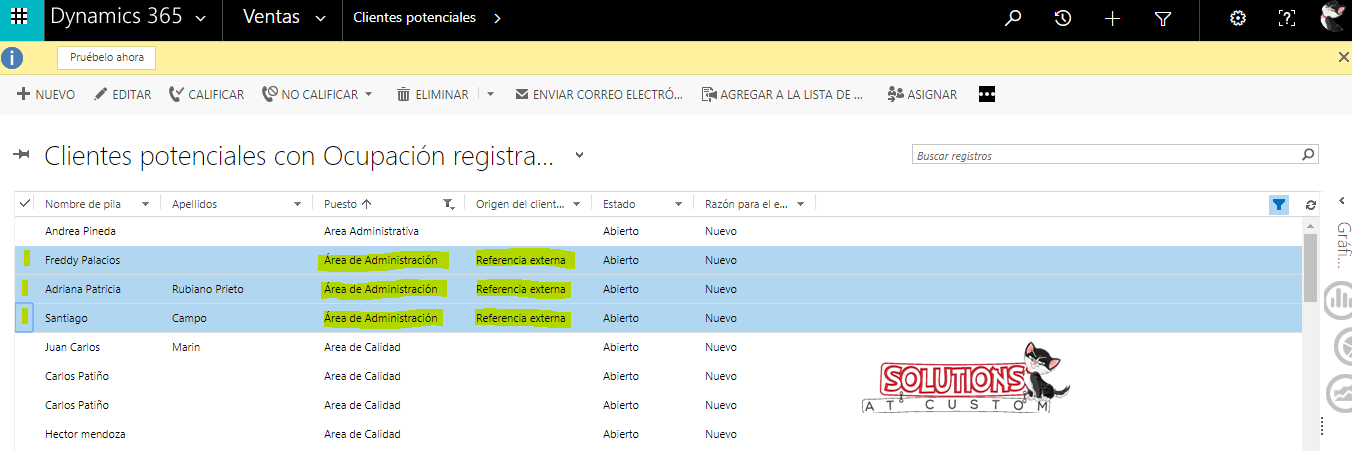Expand the ELIMINAR dropdown arrow
The height and width of the screenshot is (451, 1352).
[x=490, y=94]
